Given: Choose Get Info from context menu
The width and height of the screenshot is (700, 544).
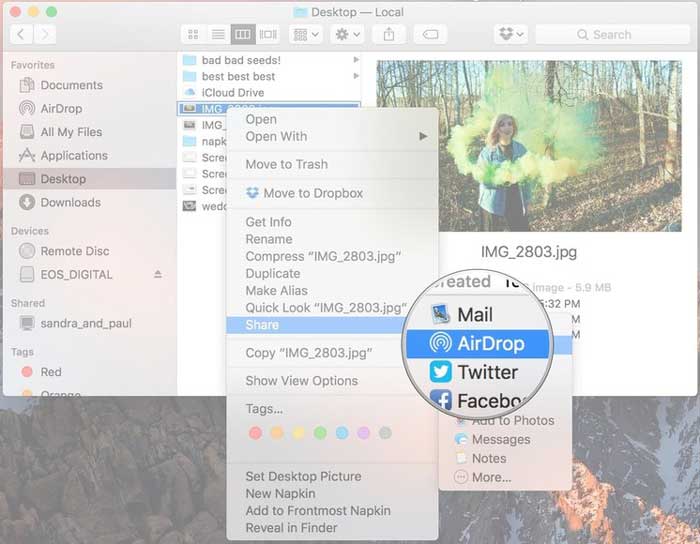Looking at the screenshot, I should coord(268,222).
